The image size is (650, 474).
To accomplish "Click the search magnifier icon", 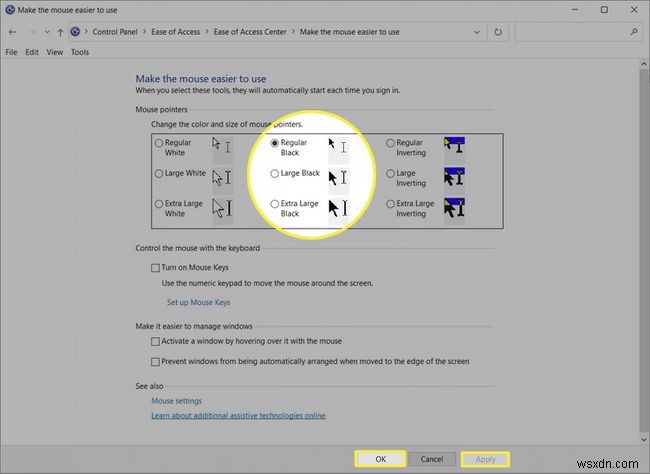I will coord(633,32).
